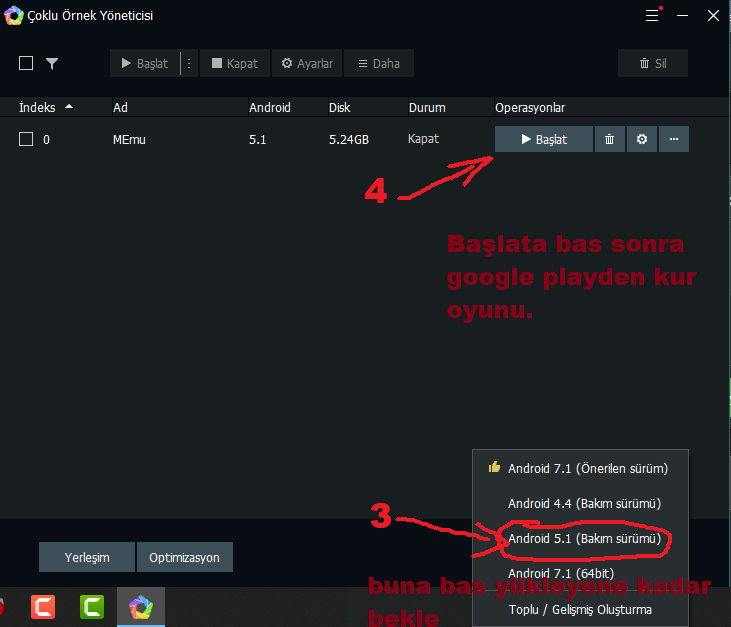The image size is (731, 627).
Task: Open the three-dot dropdown beside toolbar Başlat
Action: coord(189,63)
